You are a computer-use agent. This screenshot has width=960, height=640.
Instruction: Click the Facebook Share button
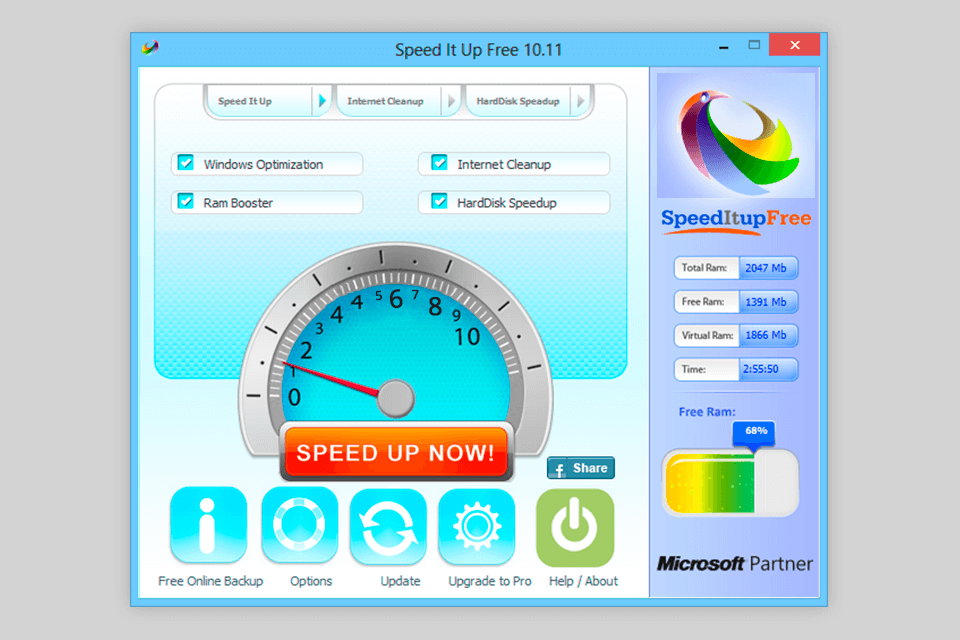pos(580,468)
